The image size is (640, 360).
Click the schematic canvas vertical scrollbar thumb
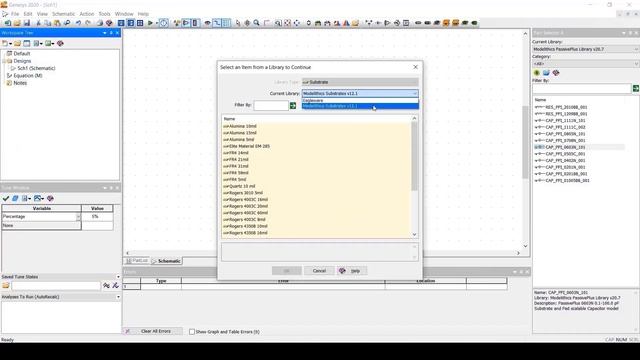[525, 142]
